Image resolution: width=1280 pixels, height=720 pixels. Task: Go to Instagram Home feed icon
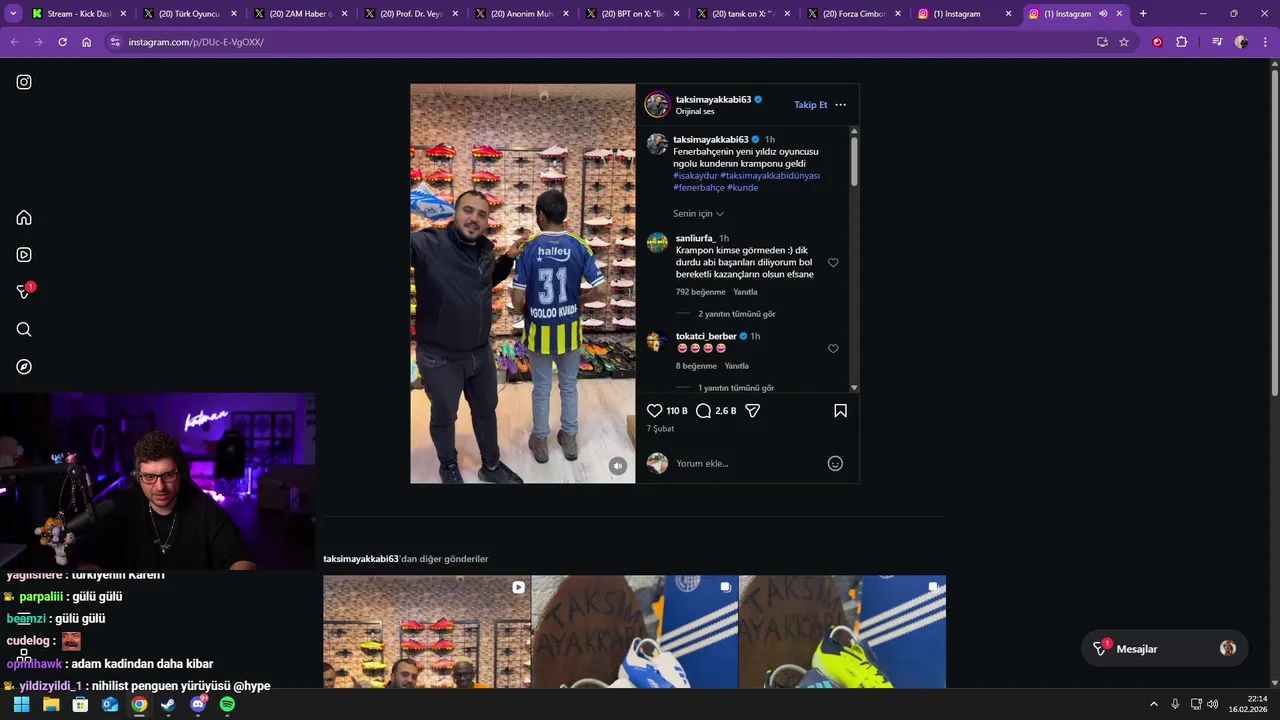pyautogui.click(x=24, y=218)
